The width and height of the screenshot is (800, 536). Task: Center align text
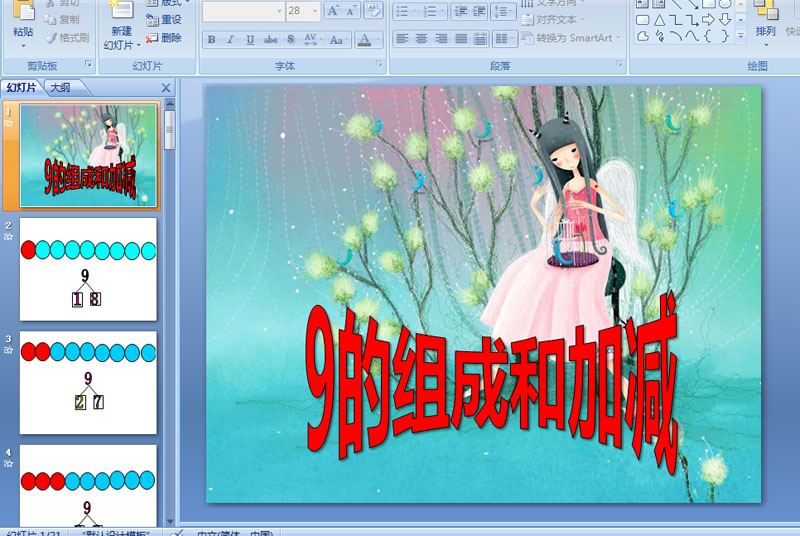click(x=421, y=39)
